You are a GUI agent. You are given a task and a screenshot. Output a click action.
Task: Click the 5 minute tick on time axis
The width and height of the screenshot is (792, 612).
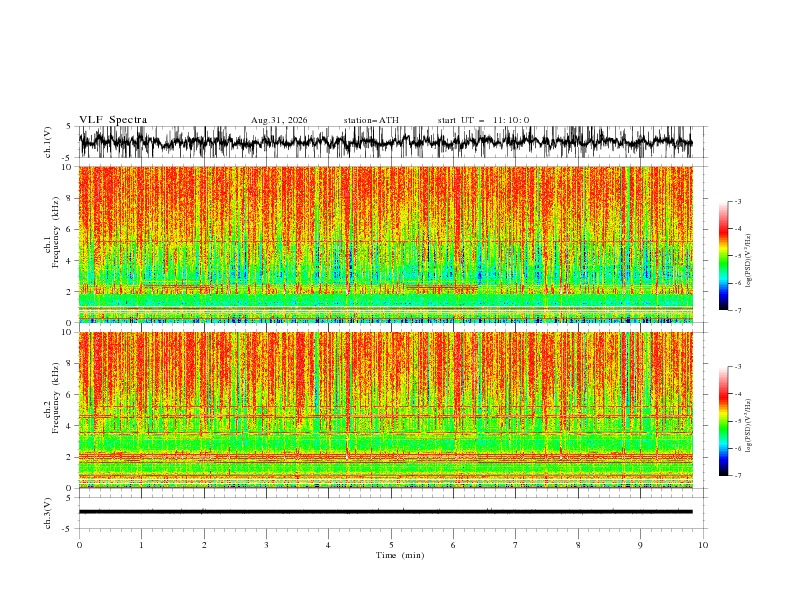391,545
